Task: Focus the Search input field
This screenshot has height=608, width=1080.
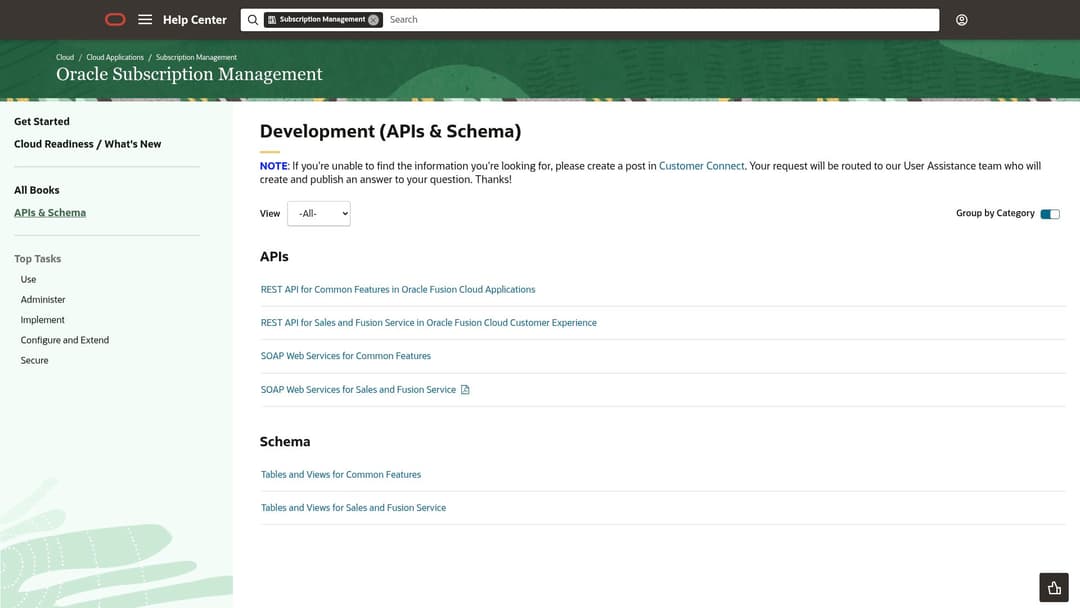Action: [661, 20]
